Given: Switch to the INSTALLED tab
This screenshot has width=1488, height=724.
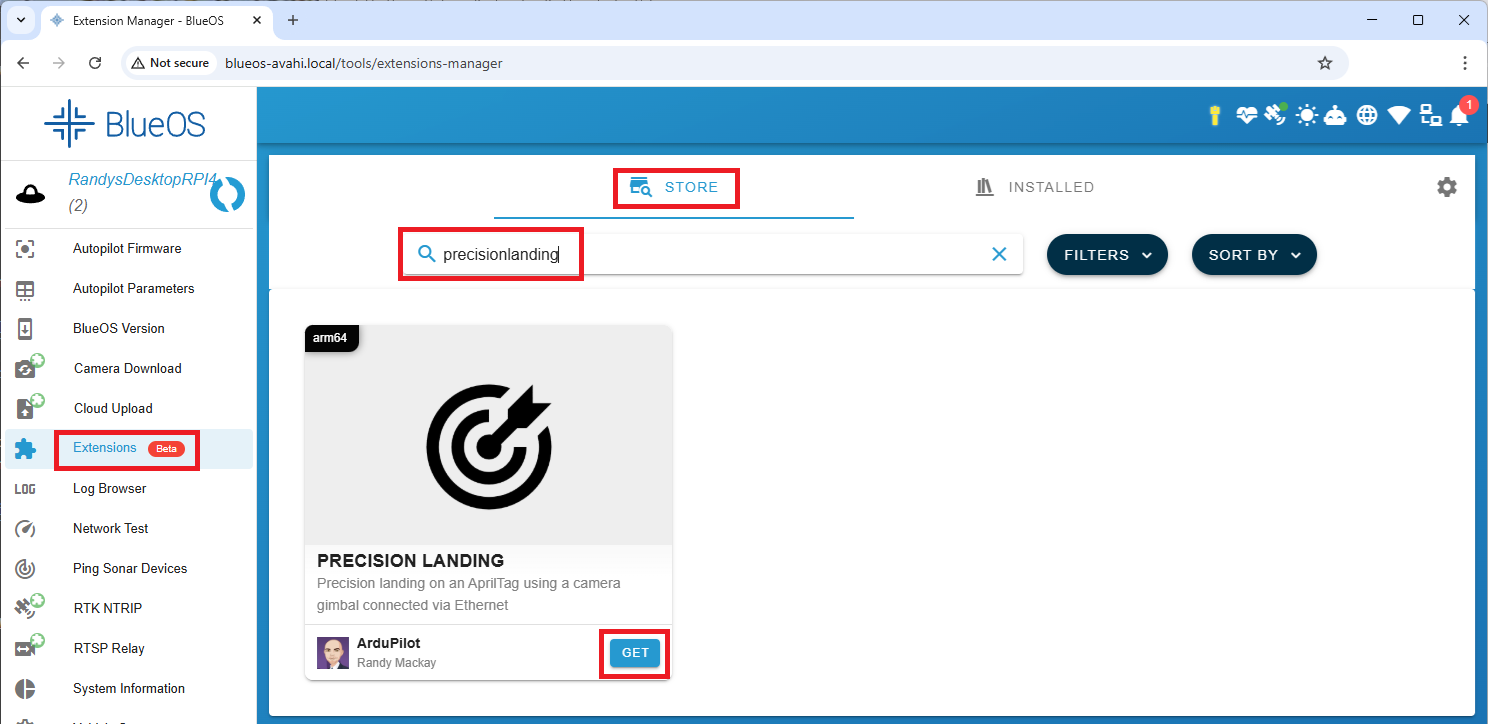Looking at the screenshot, I should (x=1035, y=187).
